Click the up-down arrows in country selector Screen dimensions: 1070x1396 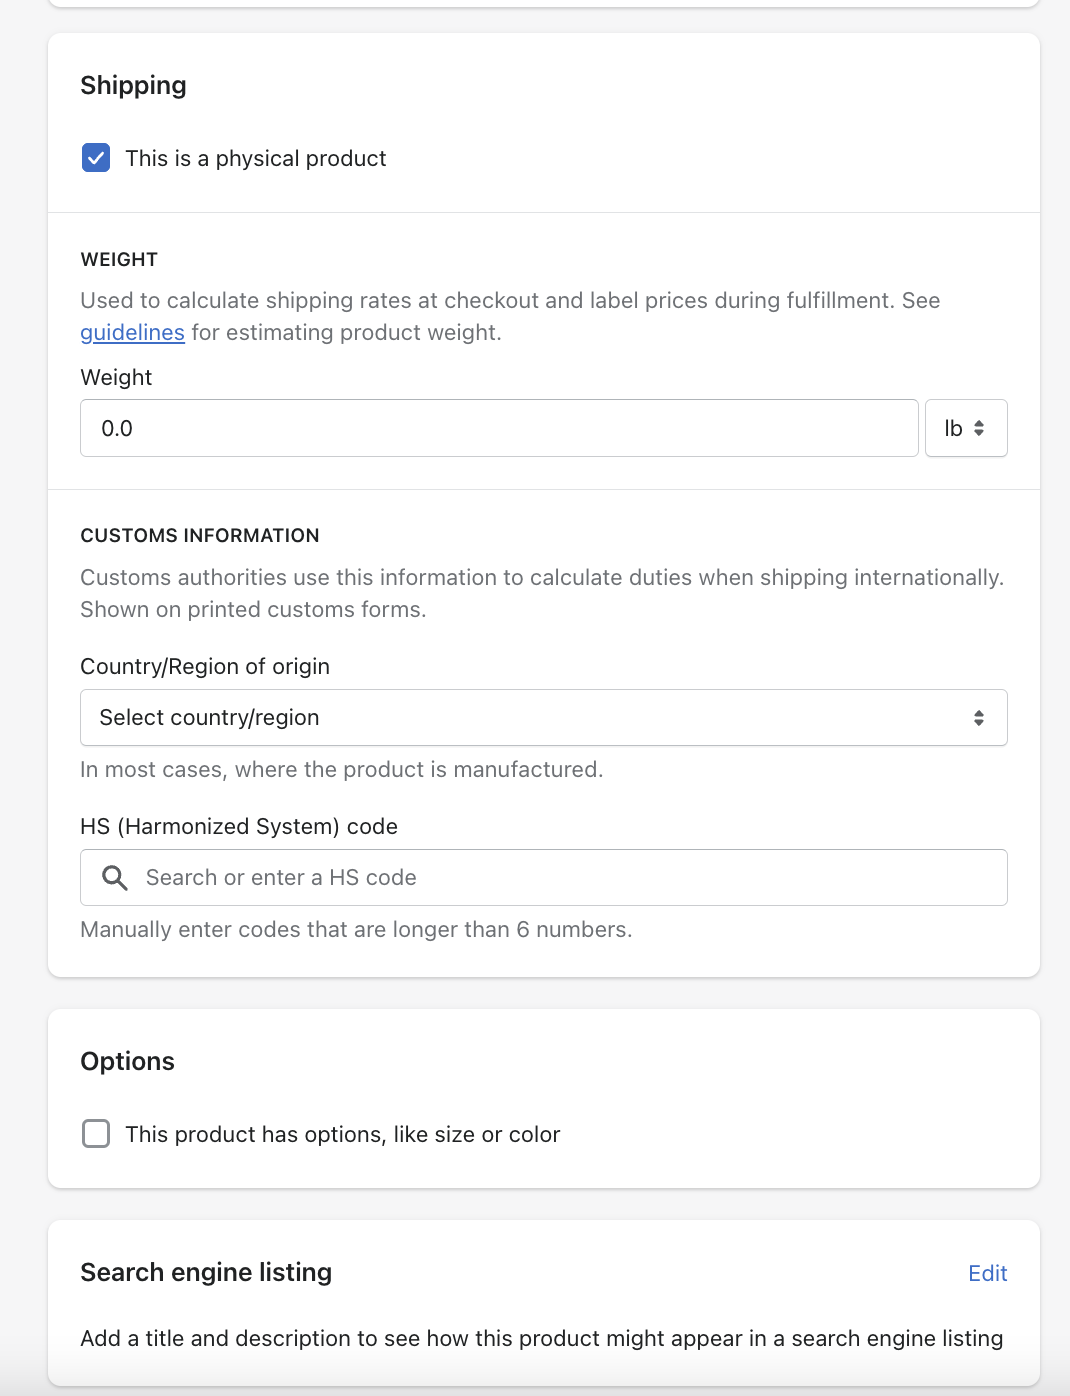coord(978,718)
